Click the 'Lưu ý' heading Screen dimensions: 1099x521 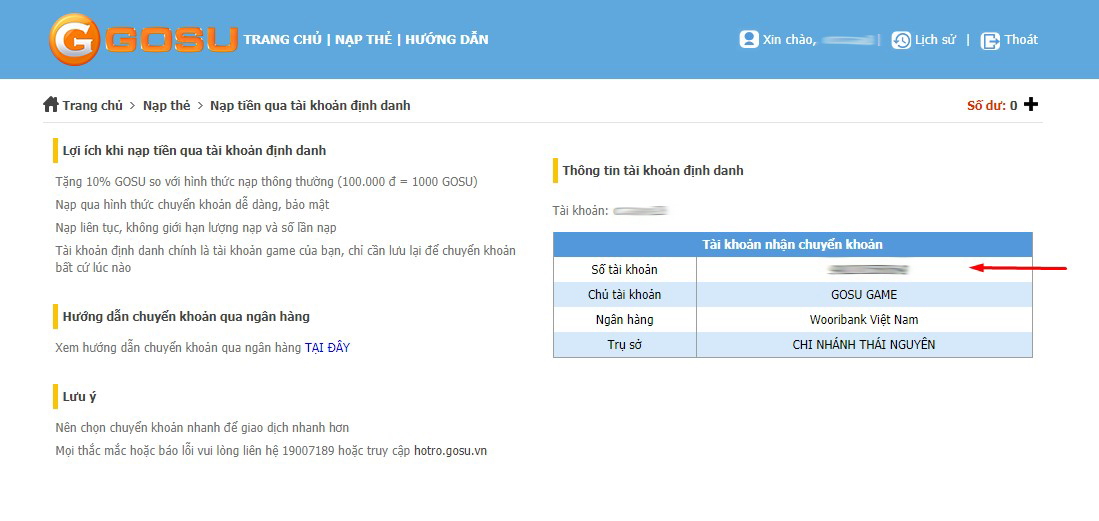tap(79, 397)
